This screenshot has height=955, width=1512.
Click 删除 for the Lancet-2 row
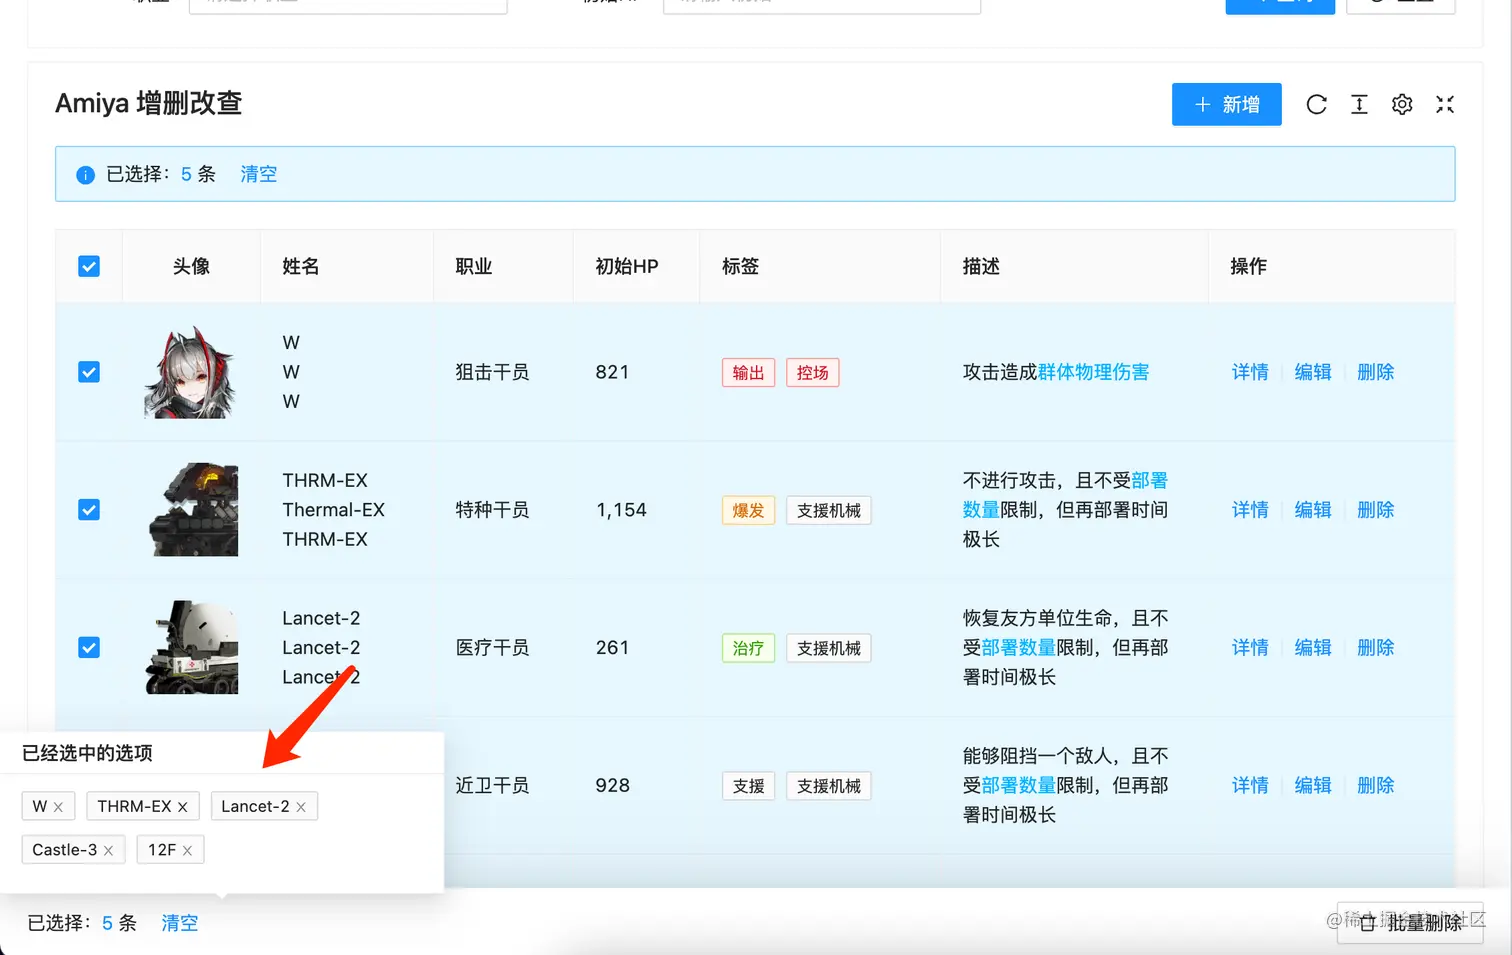(x=1376, y=648)
